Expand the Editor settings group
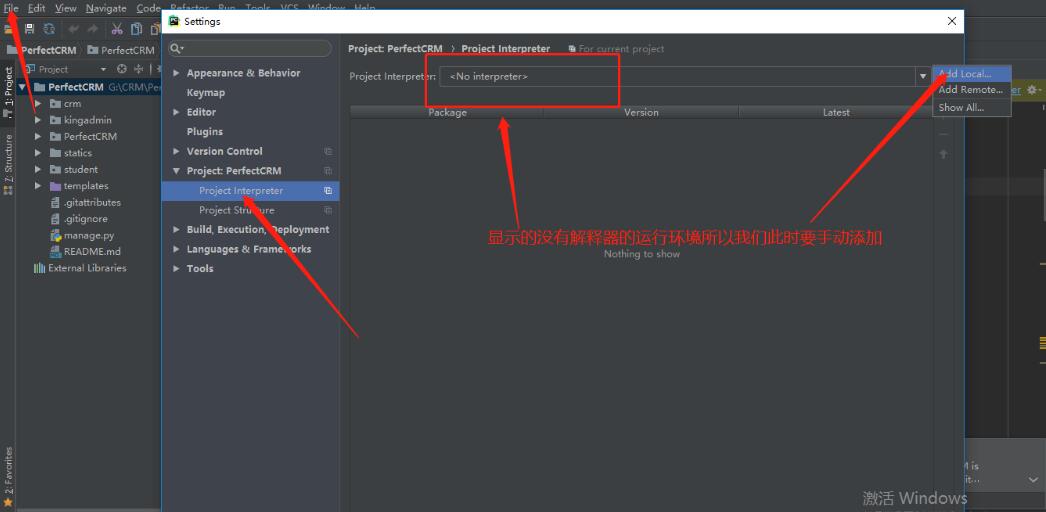Image resolution: width=1046 pixels, height=512 pixels. 177,113
